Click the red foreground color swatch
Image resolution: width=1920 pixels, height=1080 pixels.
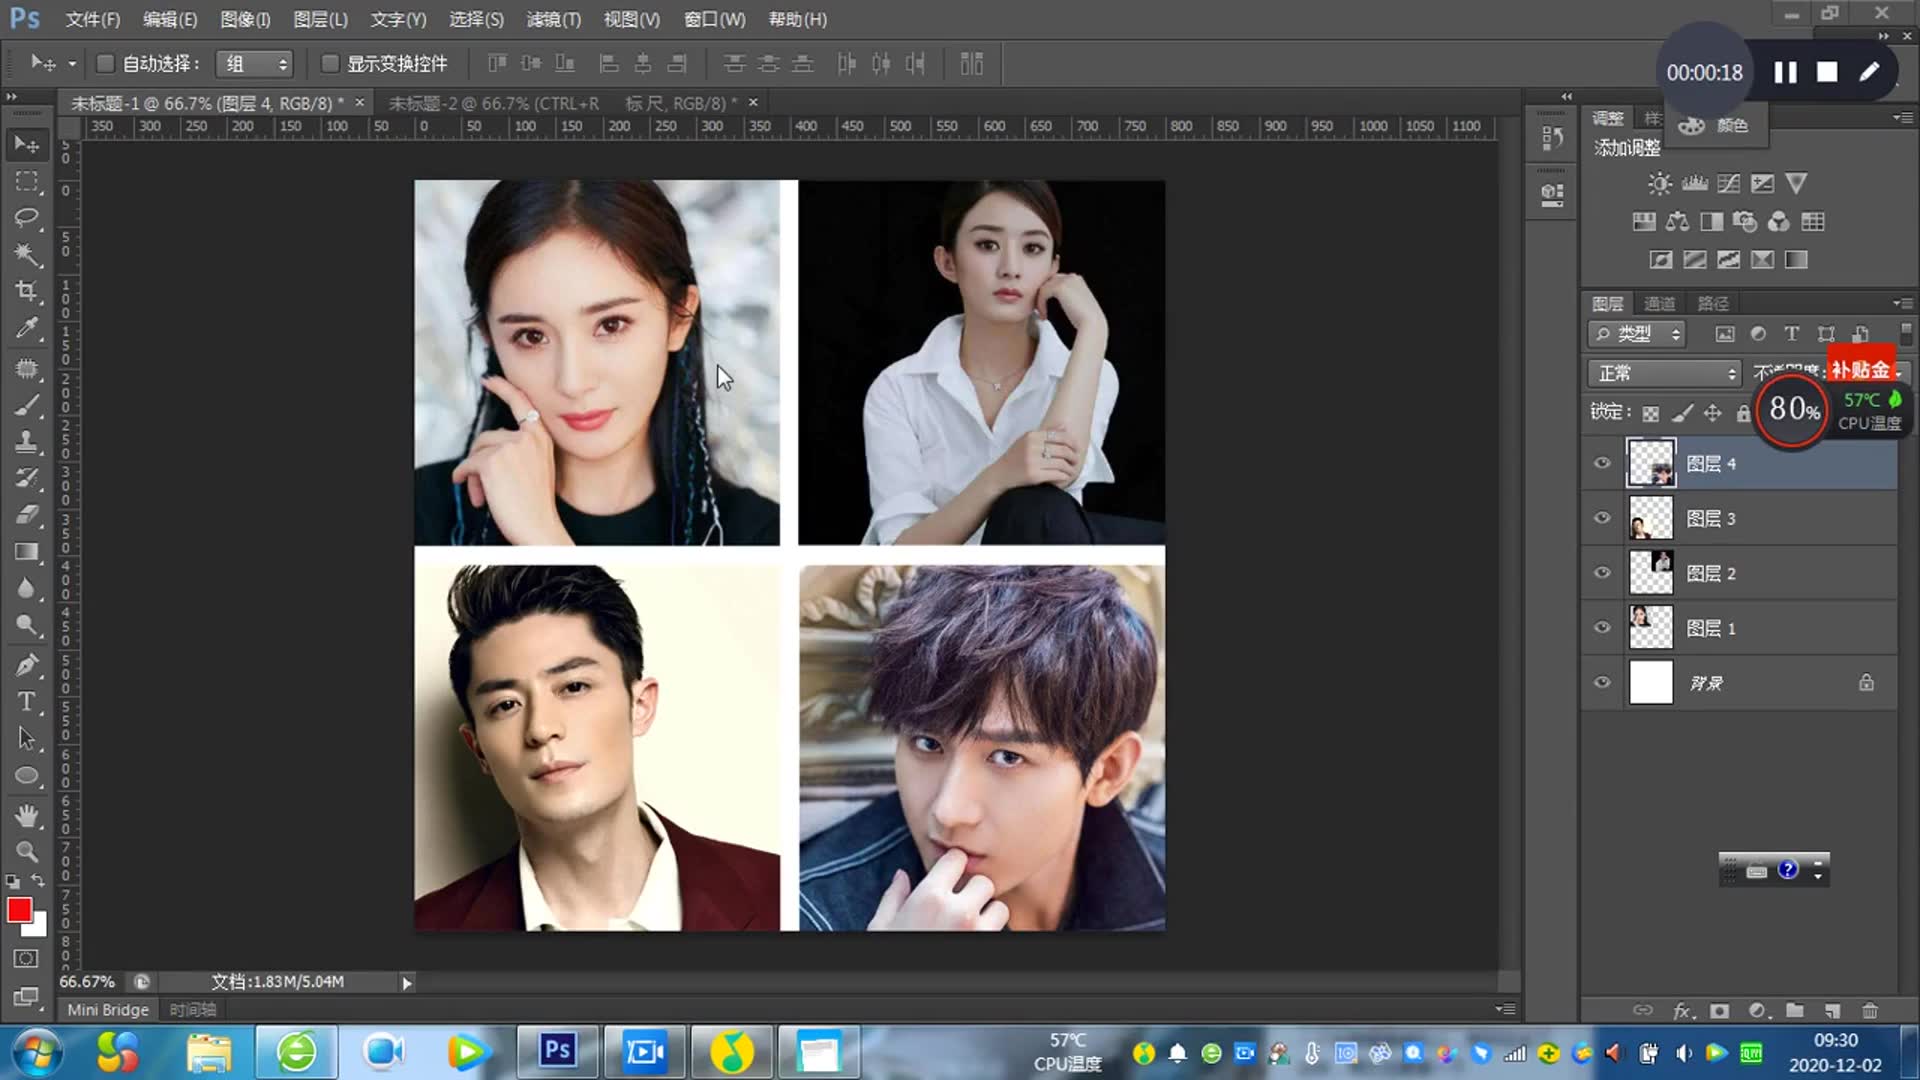point(18,909)
